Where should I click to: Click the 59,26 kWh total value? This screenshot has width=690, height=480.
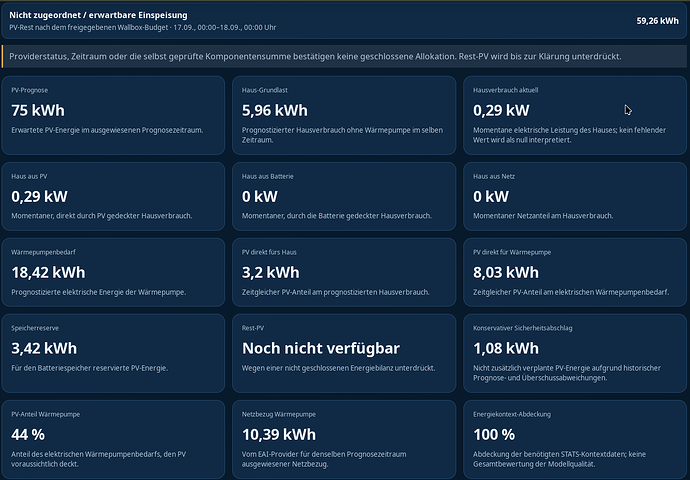pos(657,21)
